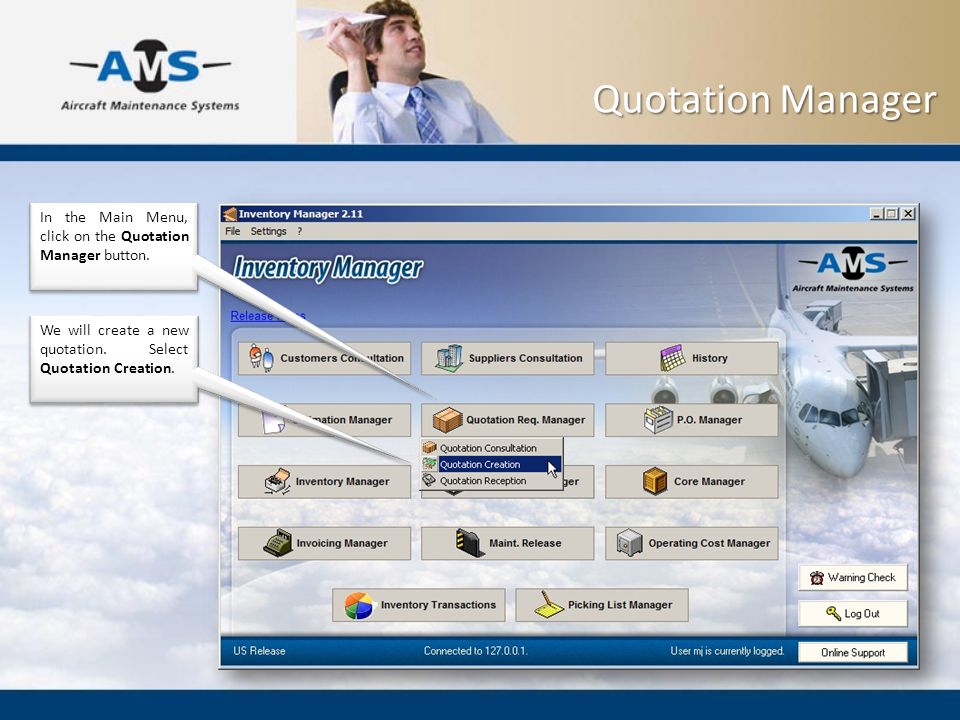This screenshot has width=960, height=720.
Task: Click the Maint. Release icon
Action: pyautogui.click(x=470, y=543)
